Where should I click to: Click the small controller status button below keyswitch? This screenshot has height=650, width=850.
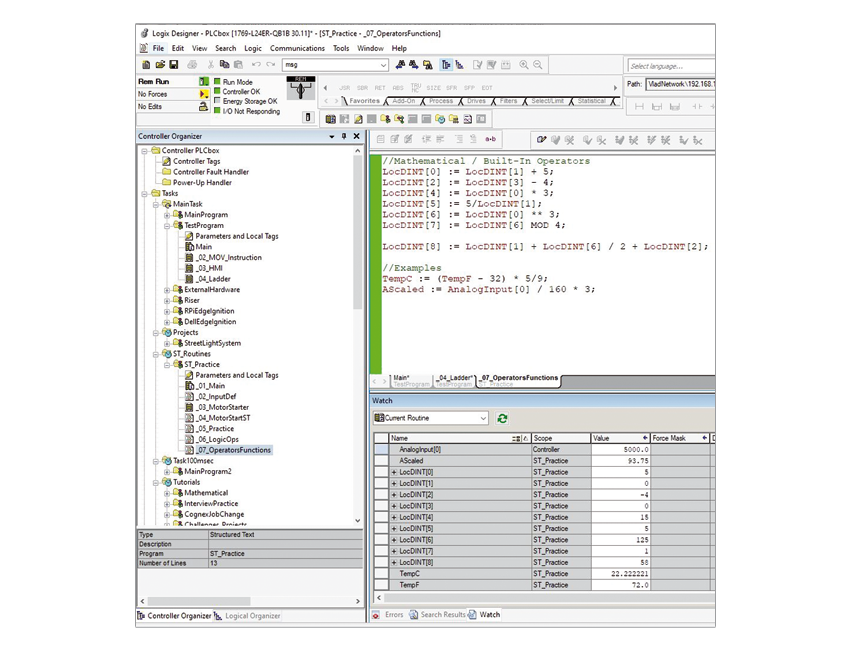pyautogui.click(x=308, y=117)
